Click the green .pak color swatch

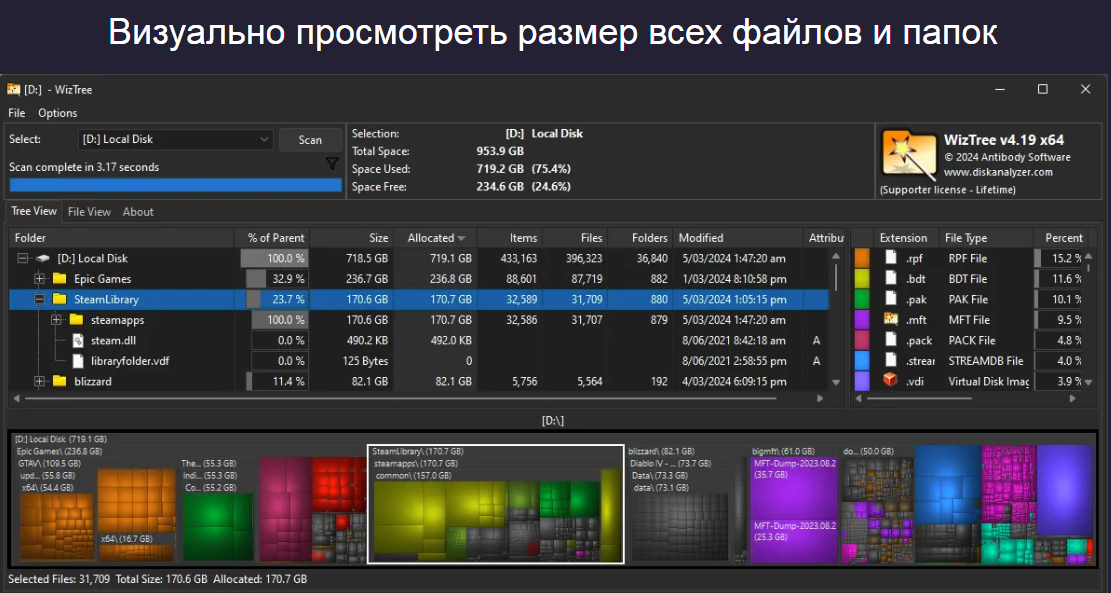click(862, 299)
